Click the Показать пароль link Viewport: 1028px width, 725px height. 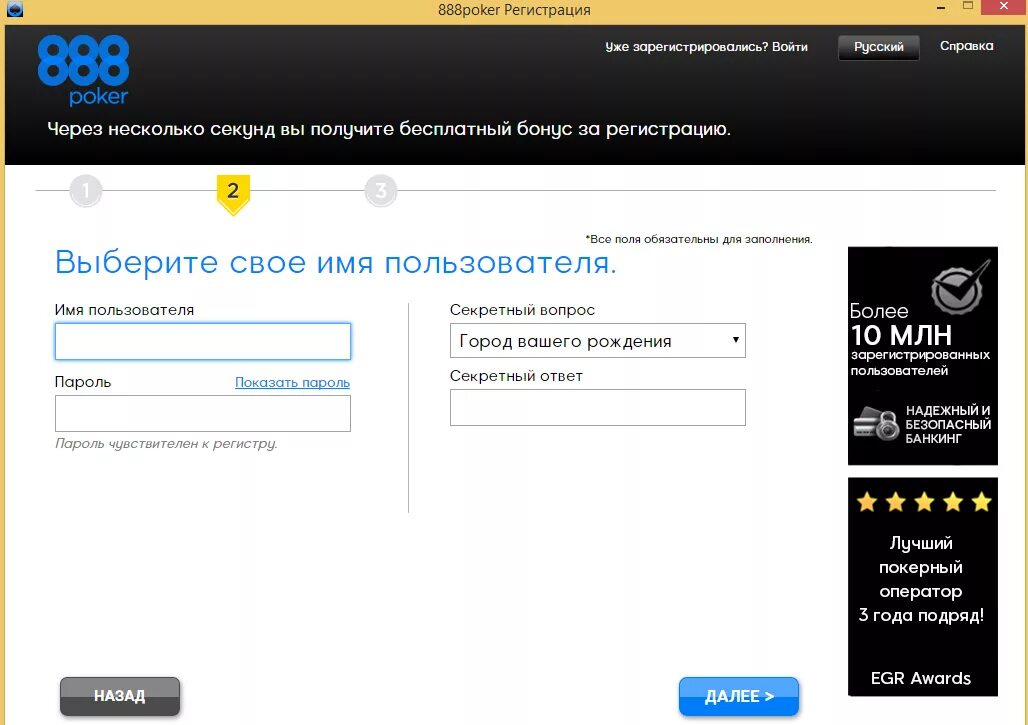coord(292,382)
